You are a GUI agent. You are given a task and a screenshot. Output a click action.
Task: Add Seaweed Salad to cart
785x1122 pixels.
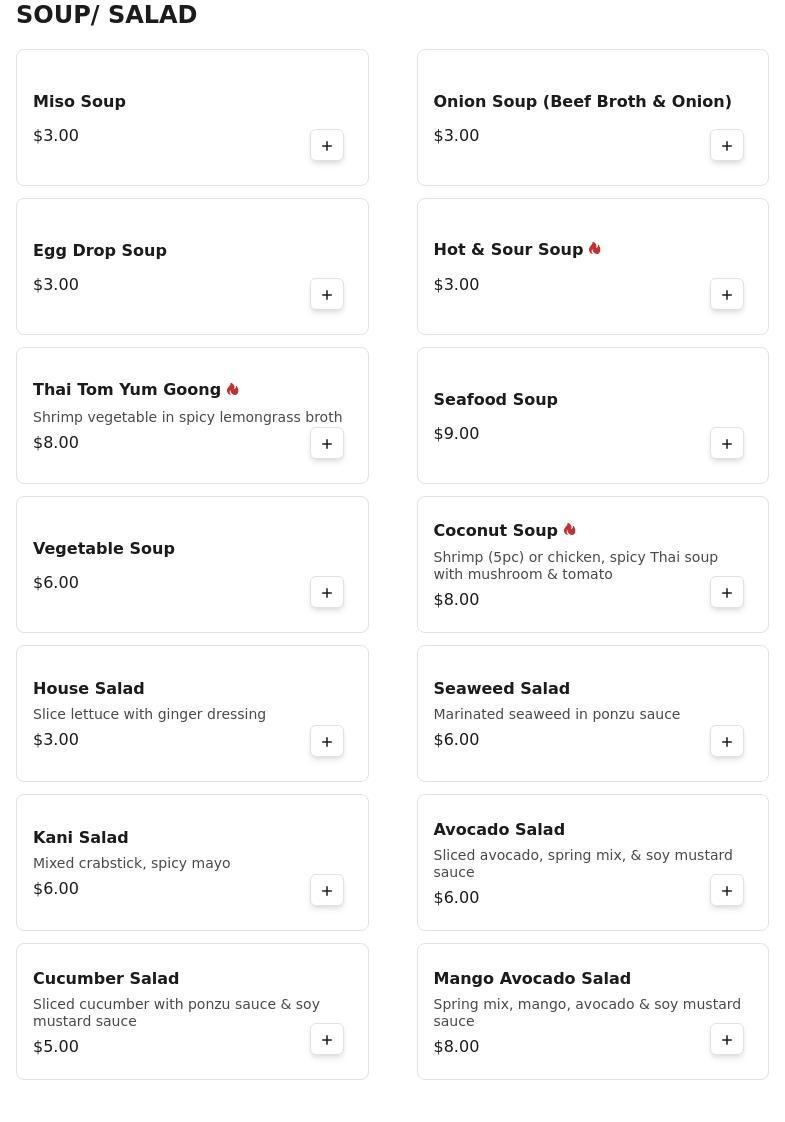point(727,742)
